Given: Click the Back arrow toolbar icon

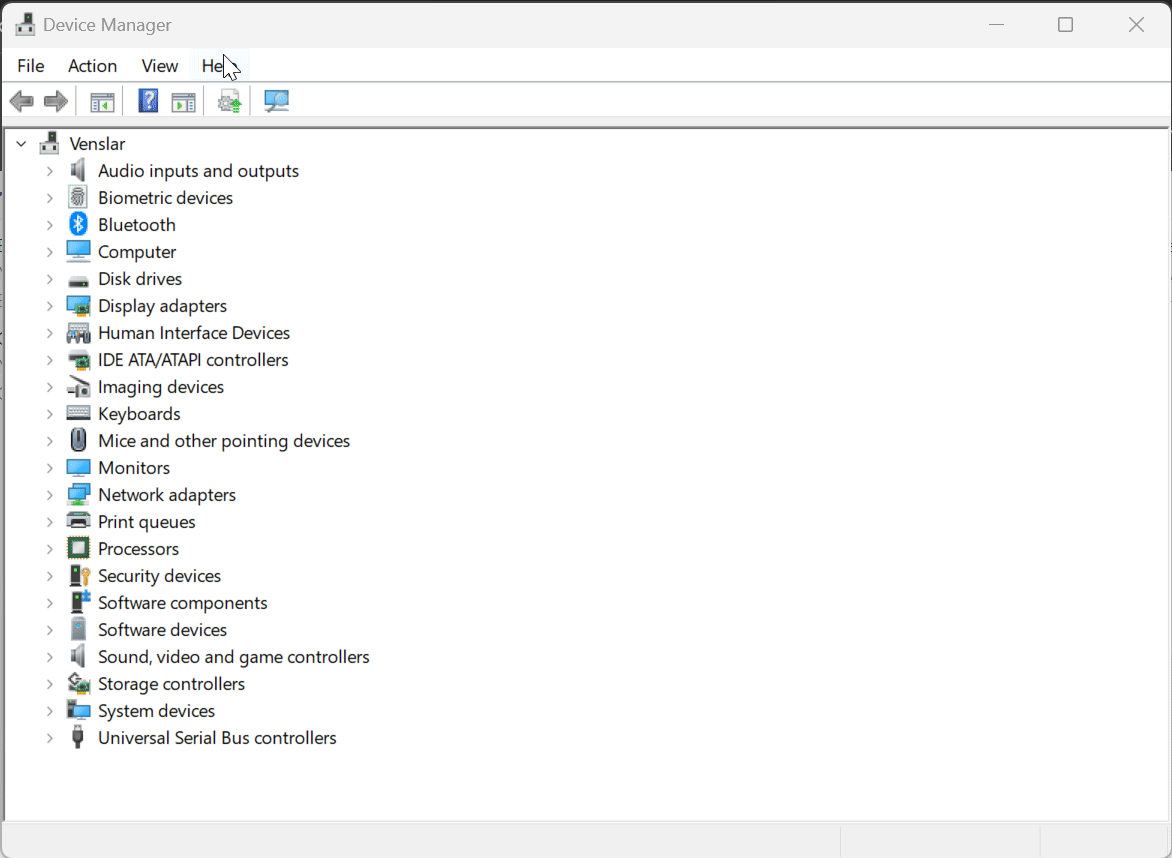Looking at the screenshot, I should (x=21, y=101).
